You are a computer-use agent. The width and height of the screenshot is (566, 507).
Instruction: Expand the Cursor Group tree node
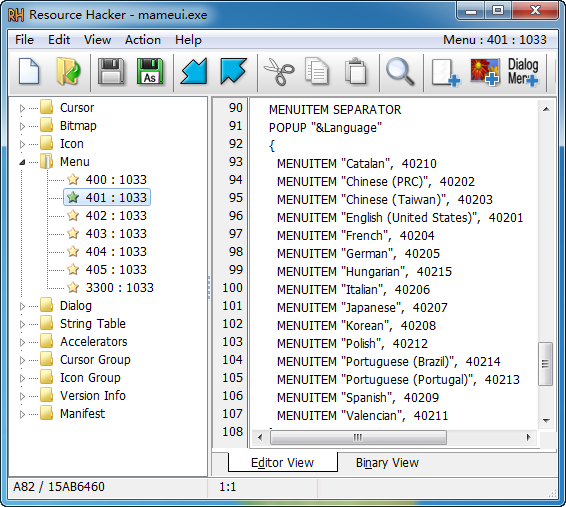click(x=22, y=360)
